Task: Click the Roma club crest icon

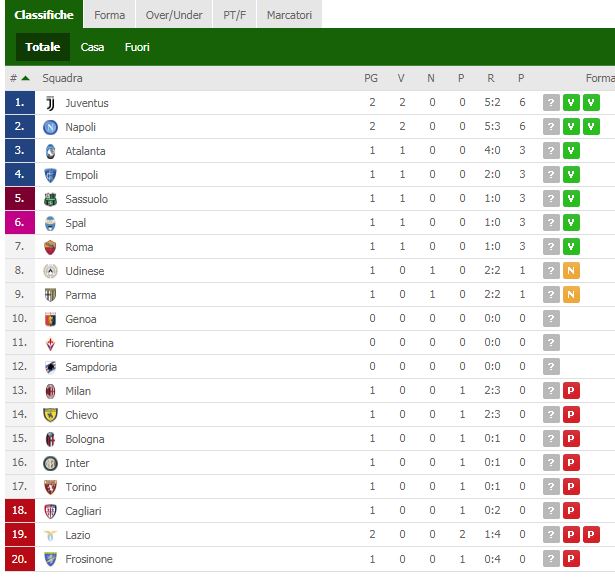Action: coord(50,247)
